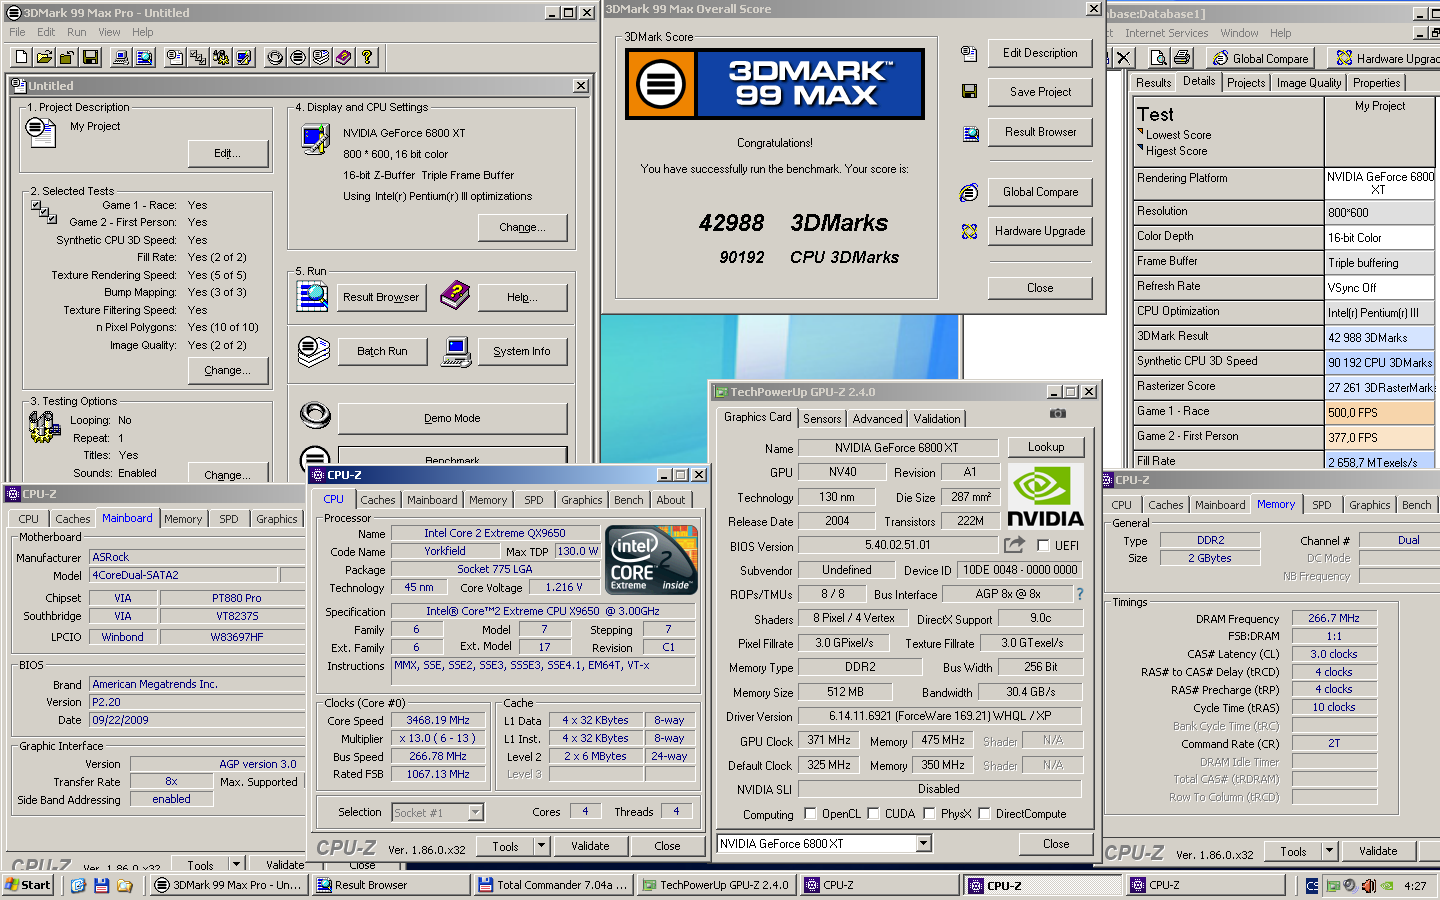This screenshot has height=900, width=1440.
Task: Click the Lowest Score entry in Results details
Action: click(x=1178, y=135)
